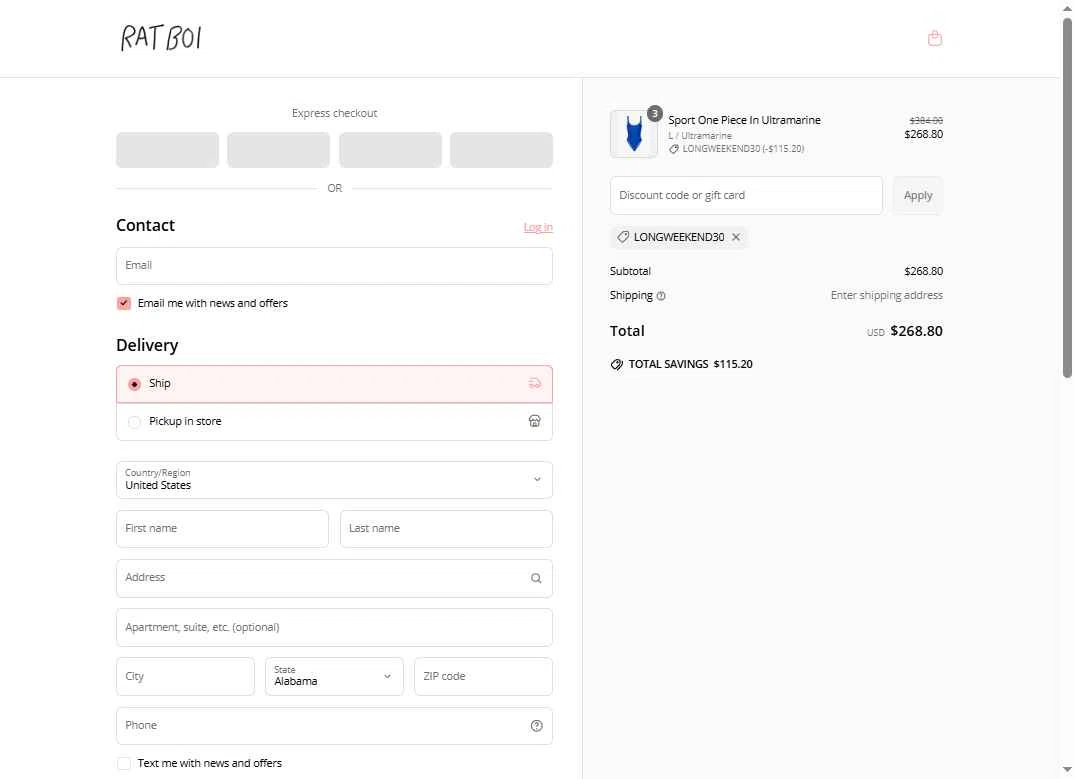The image size is (1075, 779).
Task: Click the Address search magnifier icon
Action: tap(536, 578)
